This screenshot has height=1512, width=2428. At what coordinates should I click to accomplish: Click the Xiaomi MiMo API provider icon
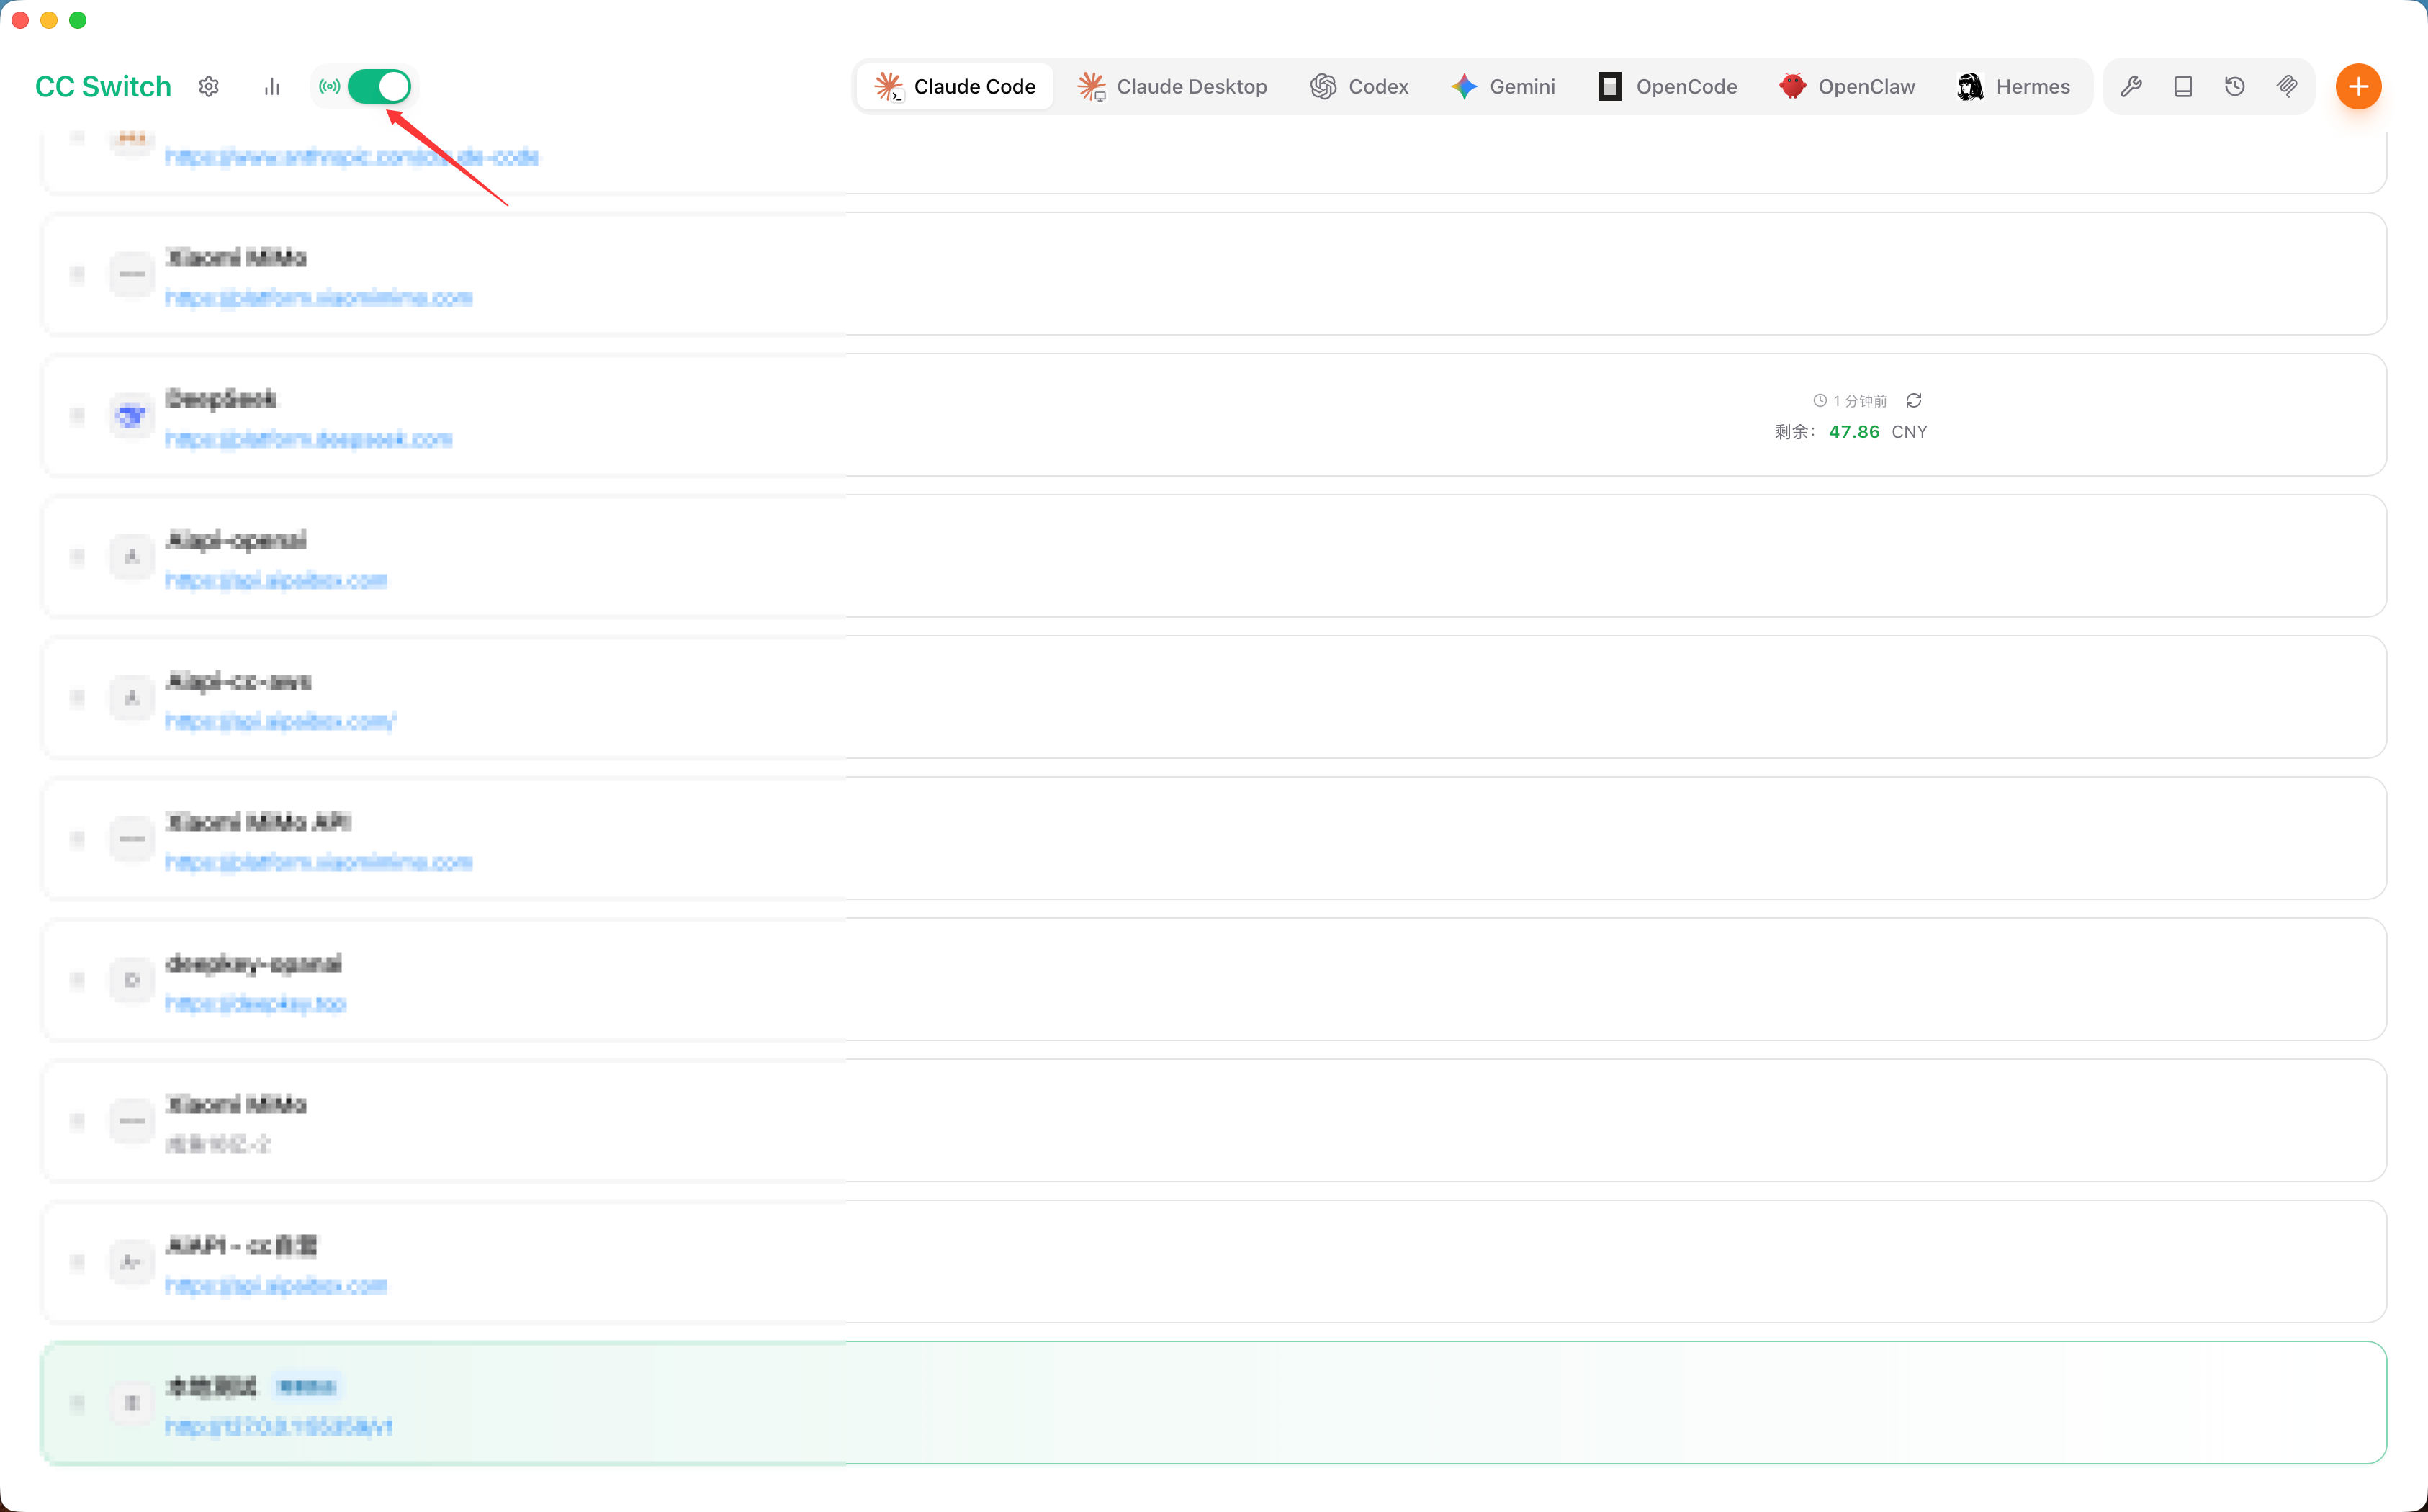(x=131, y=838)
